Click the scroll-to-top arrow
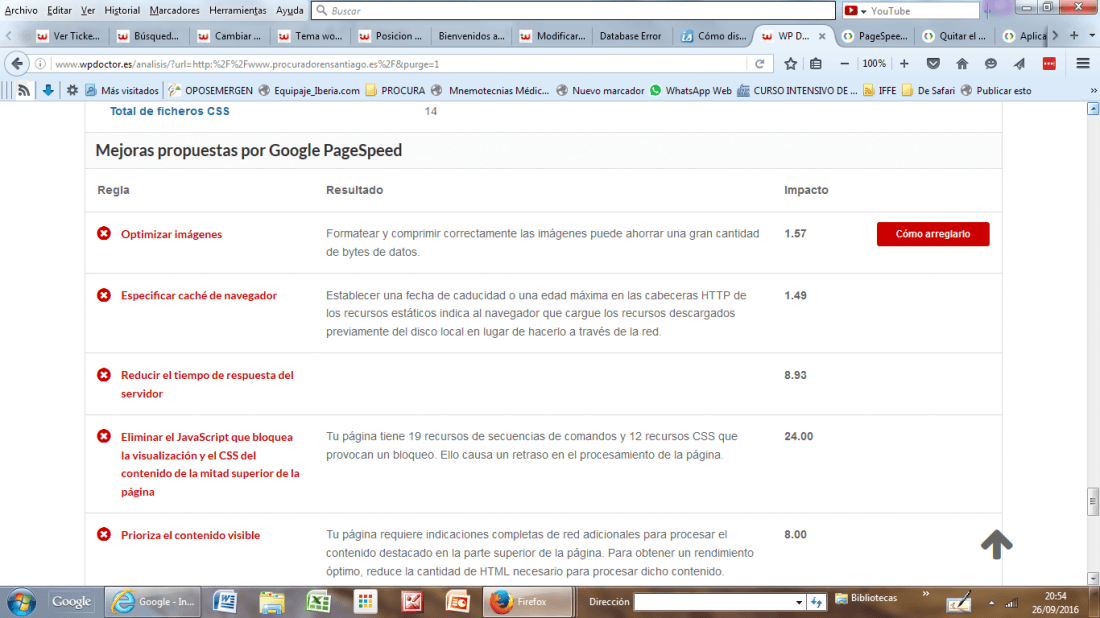Image resolution: width=1100 pixels, height=618 pixels. pyautogui.click(x=996, y=544)
